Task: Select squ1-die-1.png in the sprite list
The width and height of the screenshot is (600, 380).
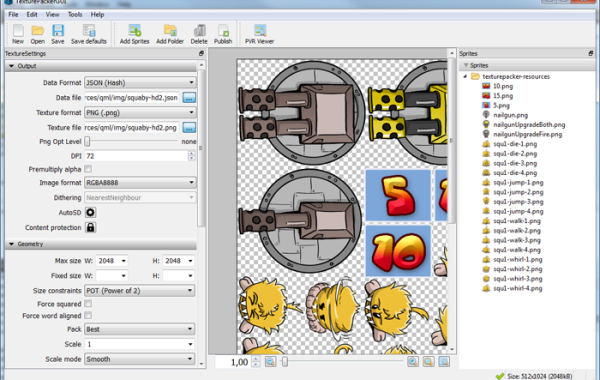Action: tap(515, 144)
